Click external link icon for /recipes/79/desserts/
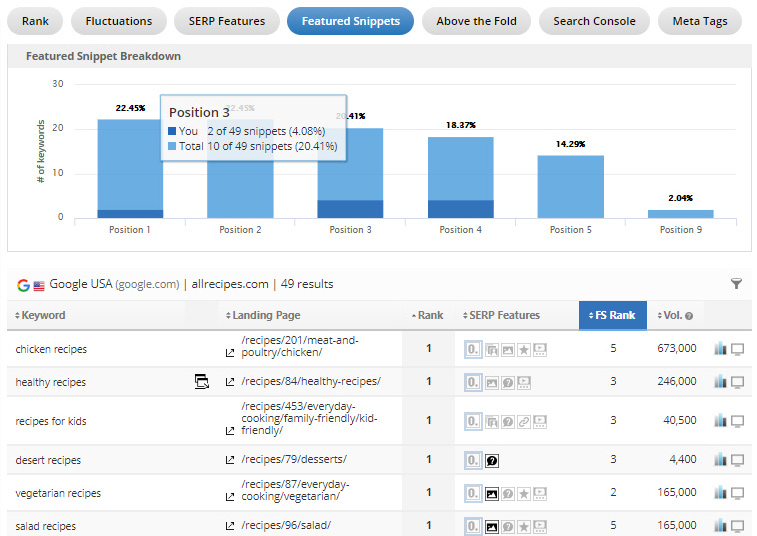The image size is (757, 536). [x=230, y=460]
